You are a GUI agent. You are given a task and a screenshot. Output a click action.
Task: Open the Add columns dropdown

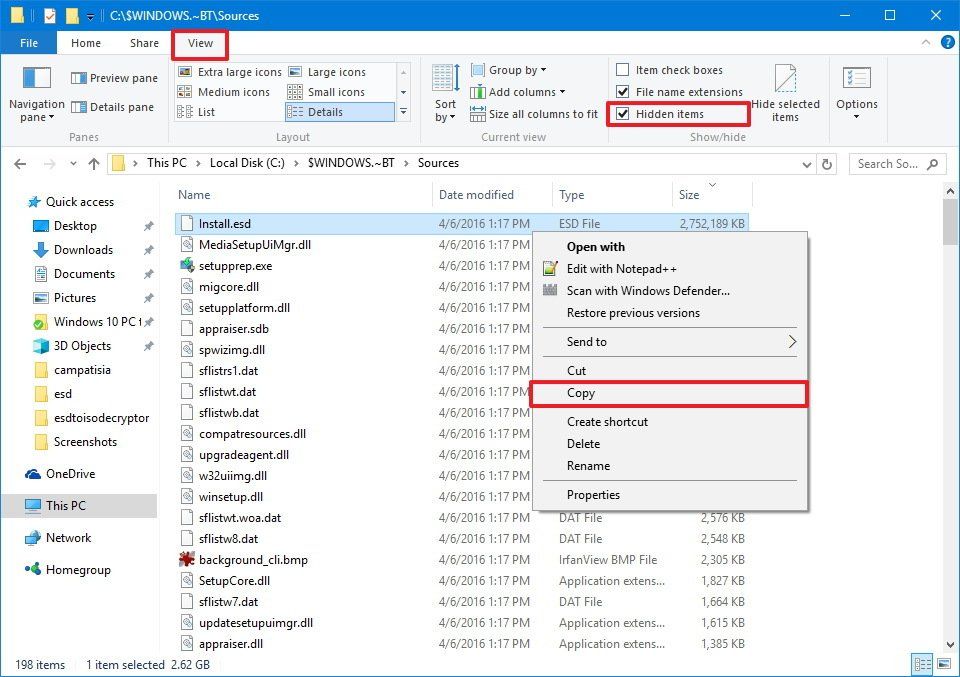pyautogui.click(x=515, y=91)
